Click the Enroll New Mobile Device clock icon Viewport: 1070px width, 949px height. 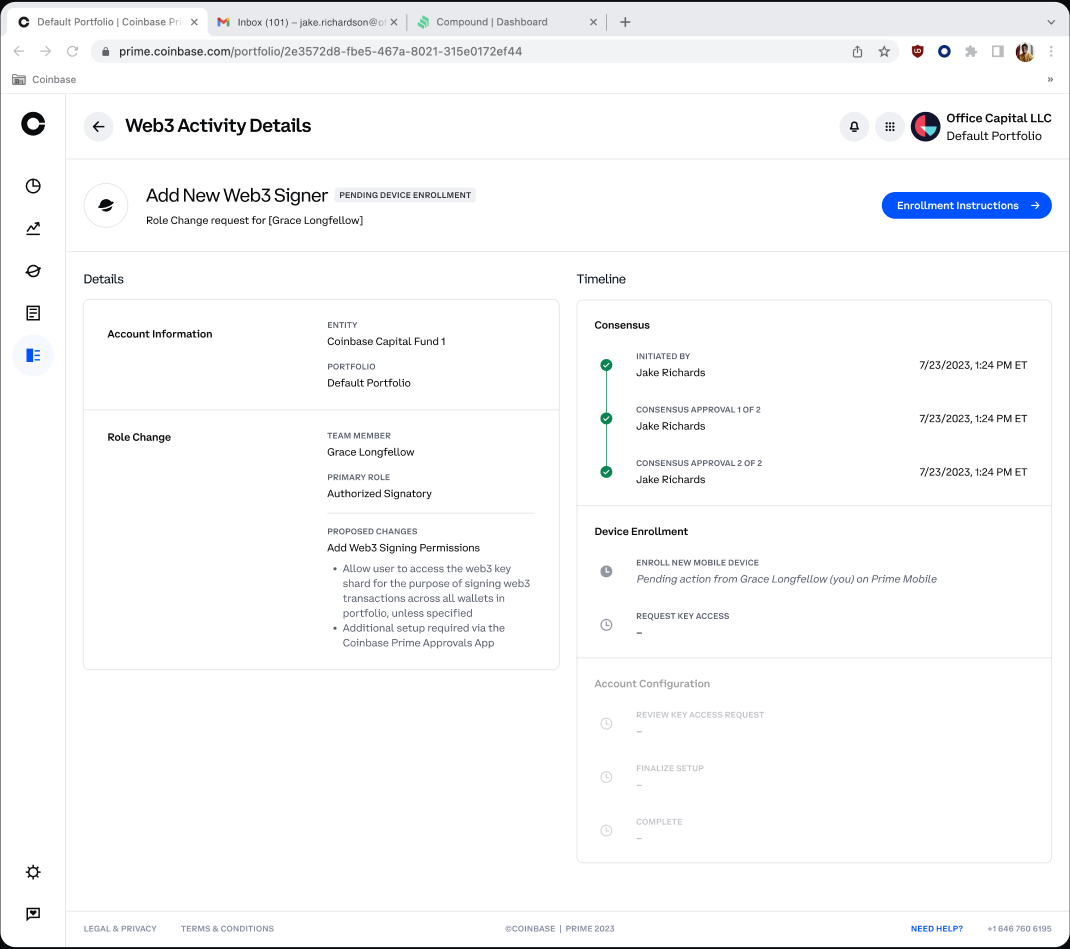pyautogui.click(x=606, y=571)
